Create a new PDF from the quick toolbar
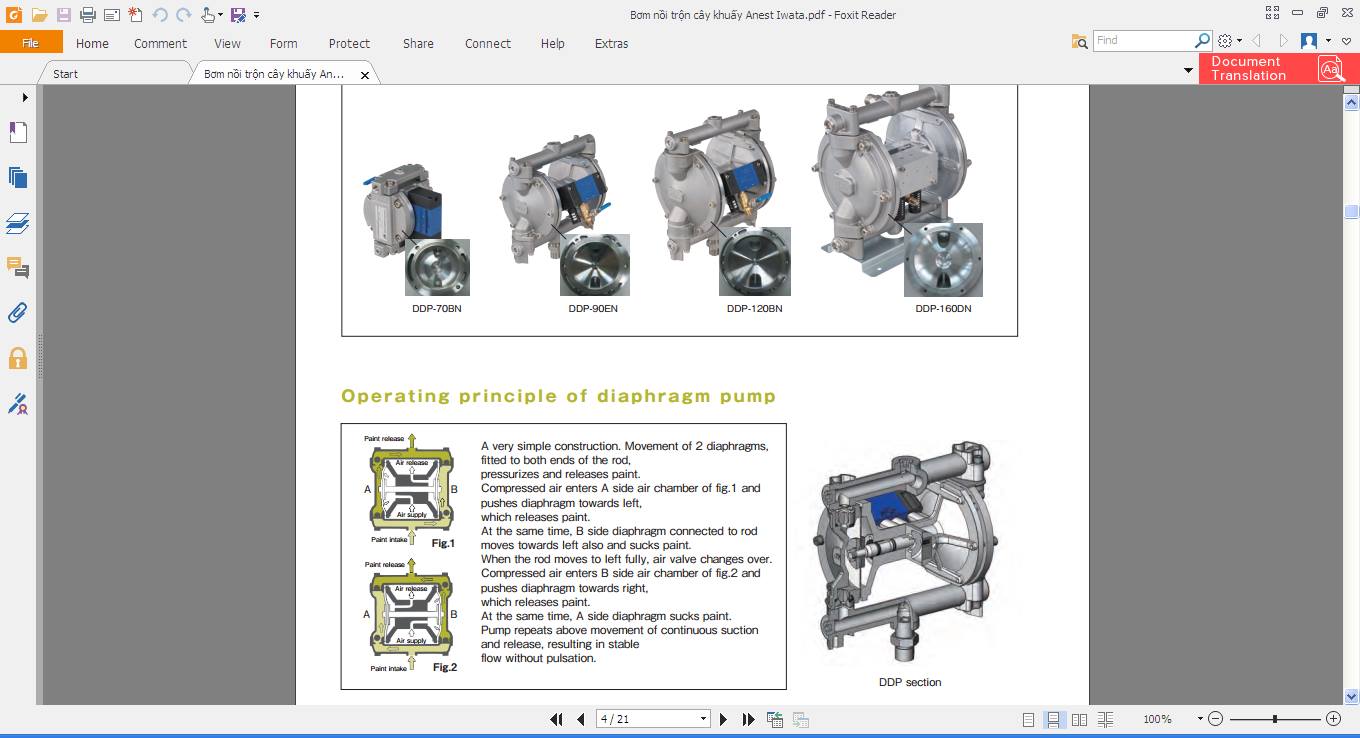The image size is (1360, 738). [x=136, y=14]
